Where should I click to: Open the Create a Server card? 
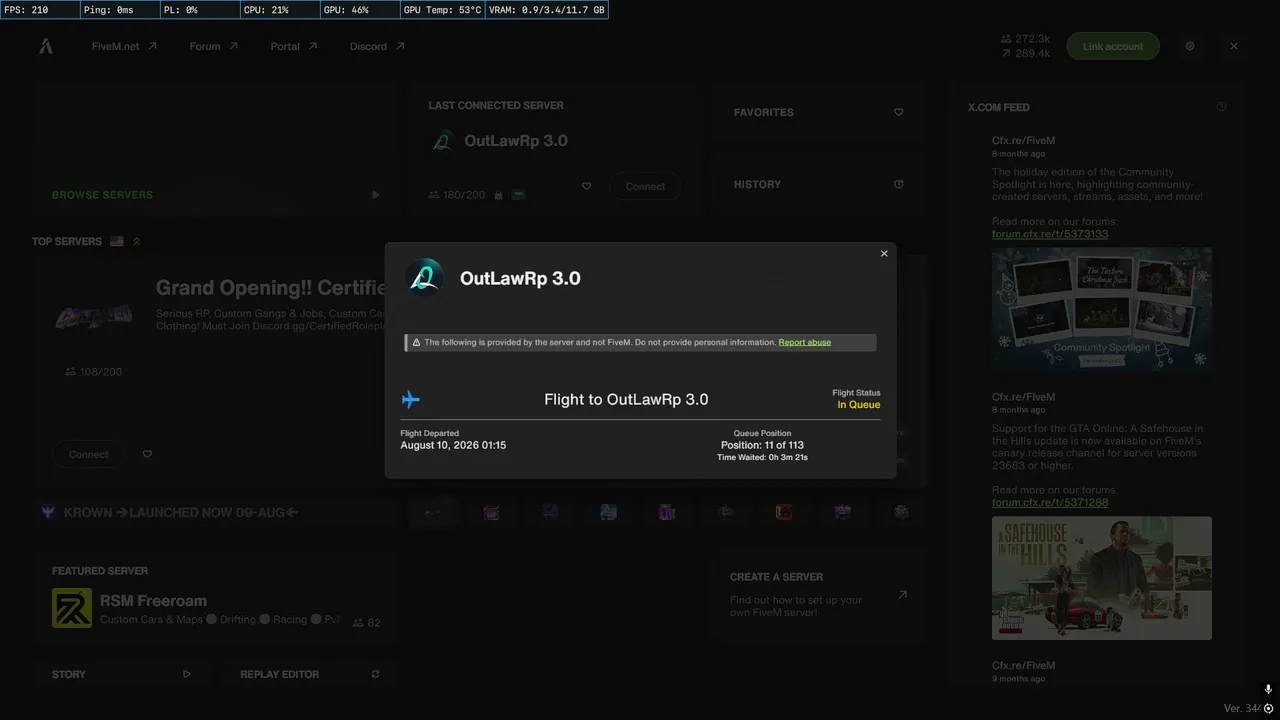tap(818, 594)
